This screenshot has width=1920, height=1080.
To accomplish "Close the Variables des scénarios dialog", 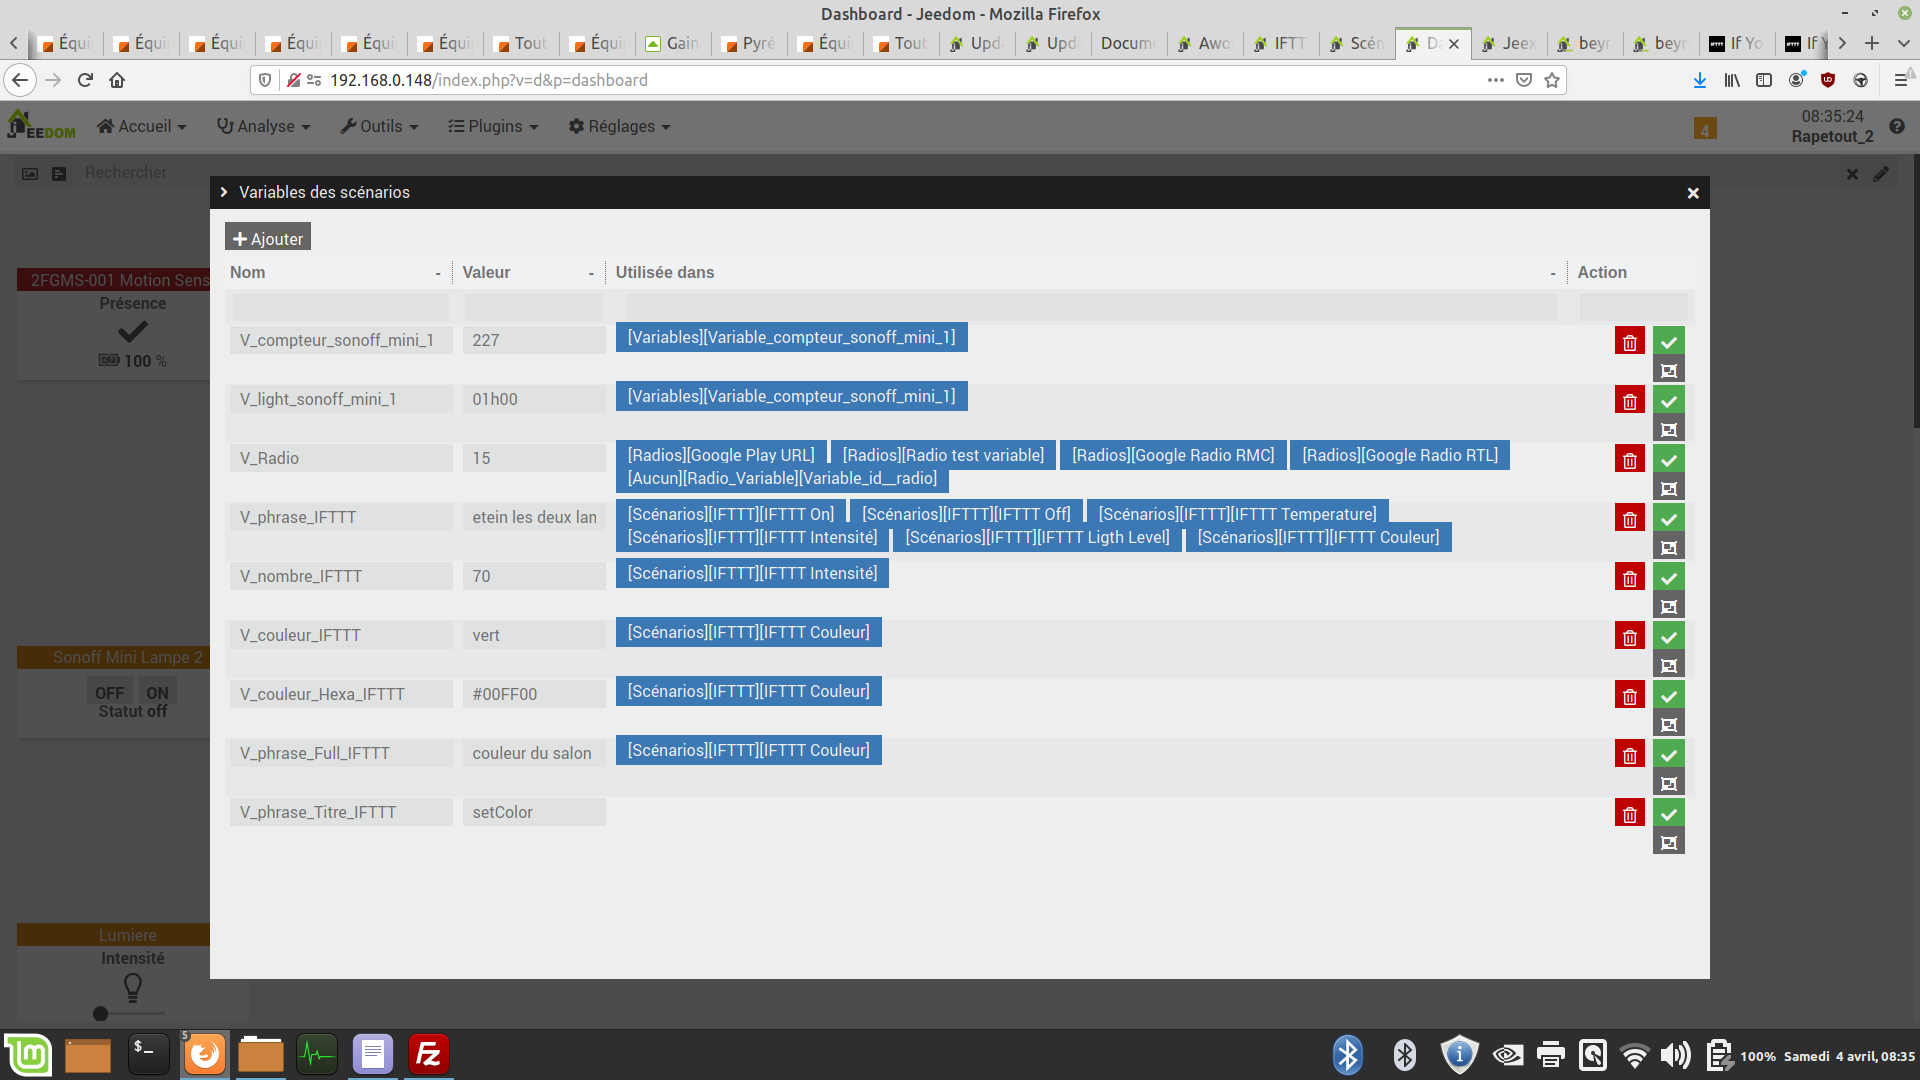I will click(x=1692, y=193).
